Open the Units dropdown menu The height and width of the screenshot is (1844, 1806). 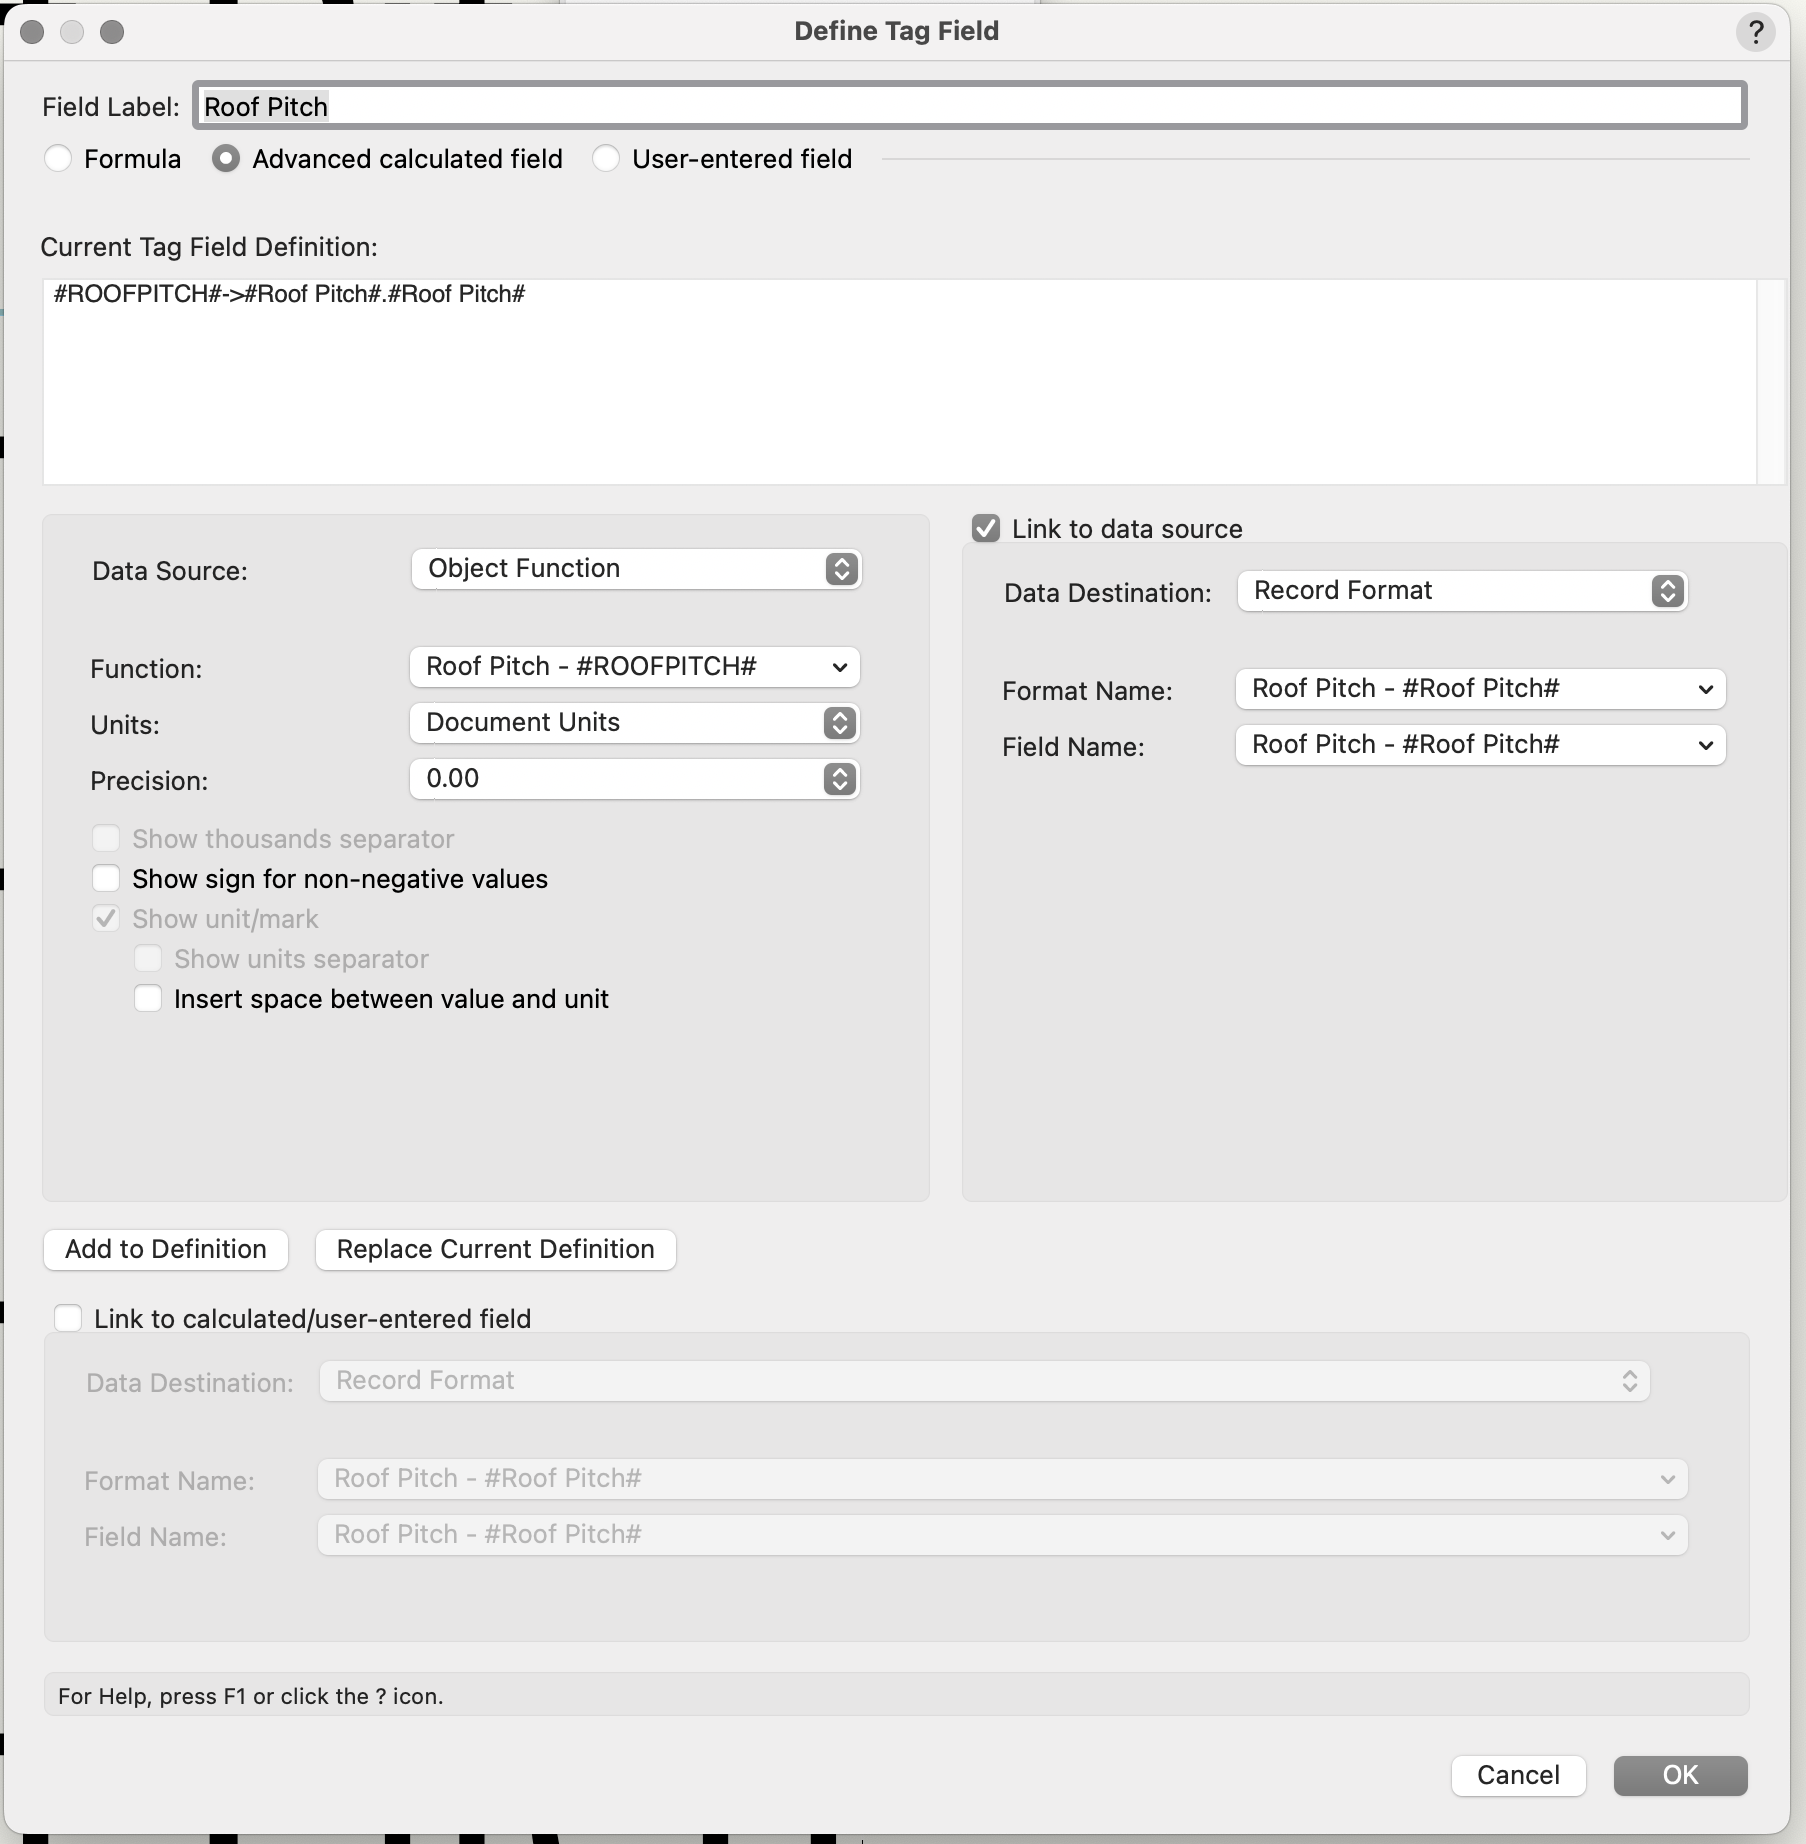click(634, 723)
